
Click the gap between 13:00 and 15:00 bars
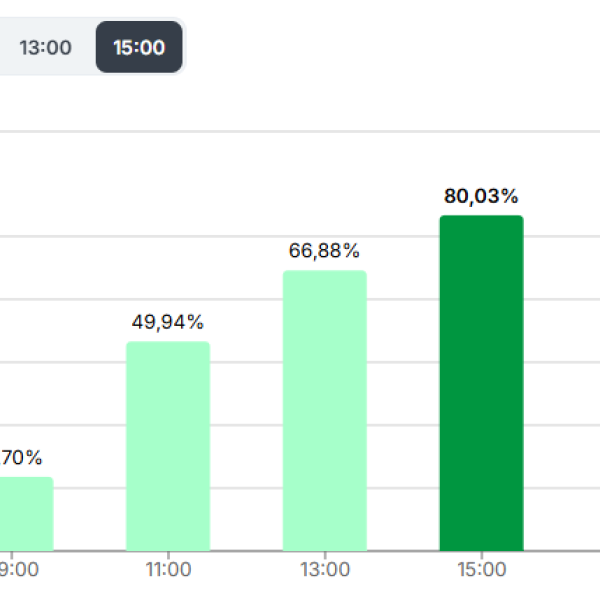point(403,400)
